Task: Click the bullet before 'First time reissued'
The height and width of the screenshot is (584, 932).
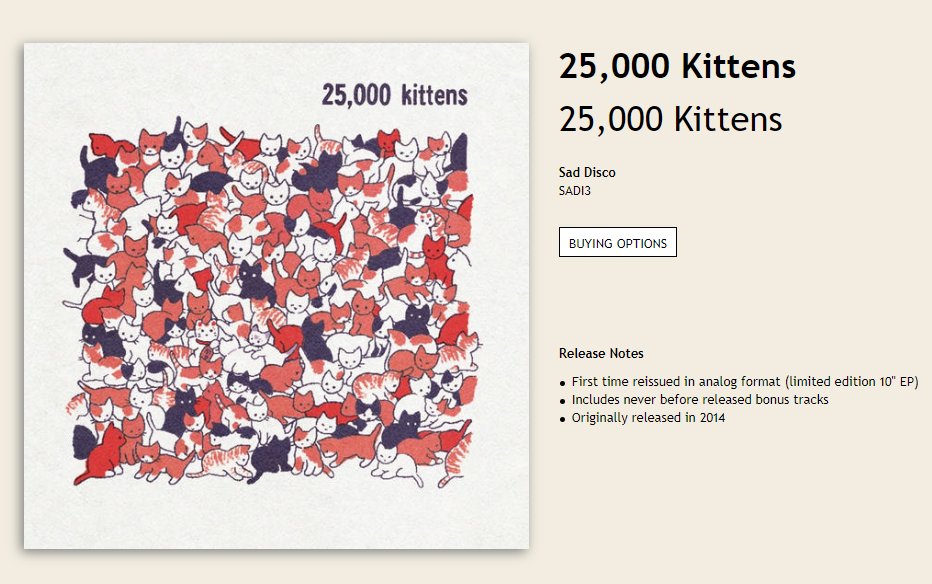Action: [x=563, y=383]
